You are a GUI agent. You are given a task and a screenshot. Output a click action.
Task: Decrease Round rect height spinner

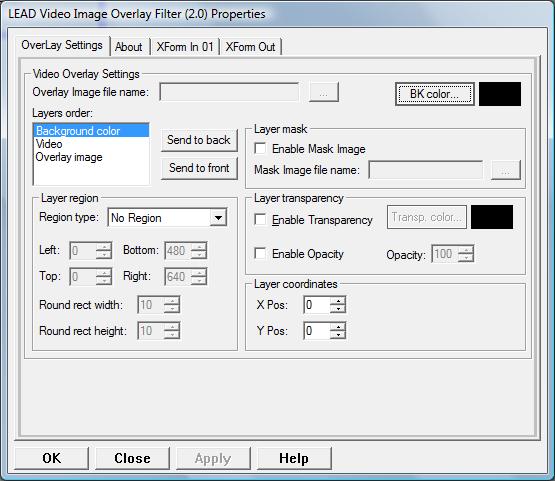172,335
